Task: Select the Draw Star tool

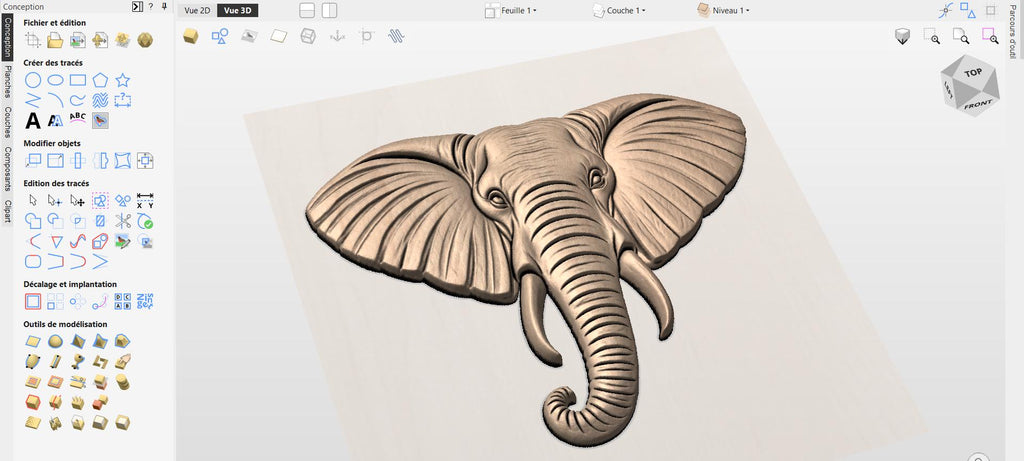Action: tap(122, 80)
